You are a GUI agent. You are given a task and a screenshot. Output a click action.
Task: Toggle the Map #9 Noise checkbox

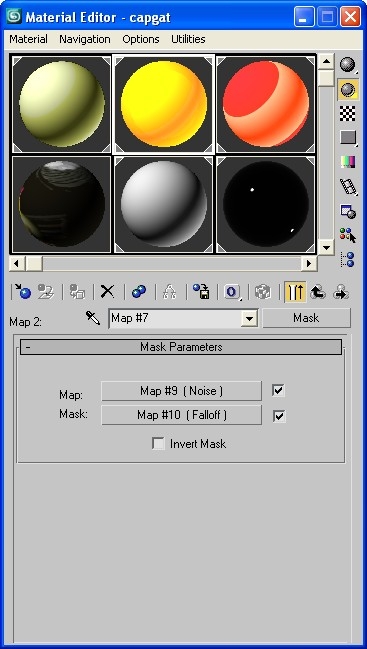(x=278, y=390)
